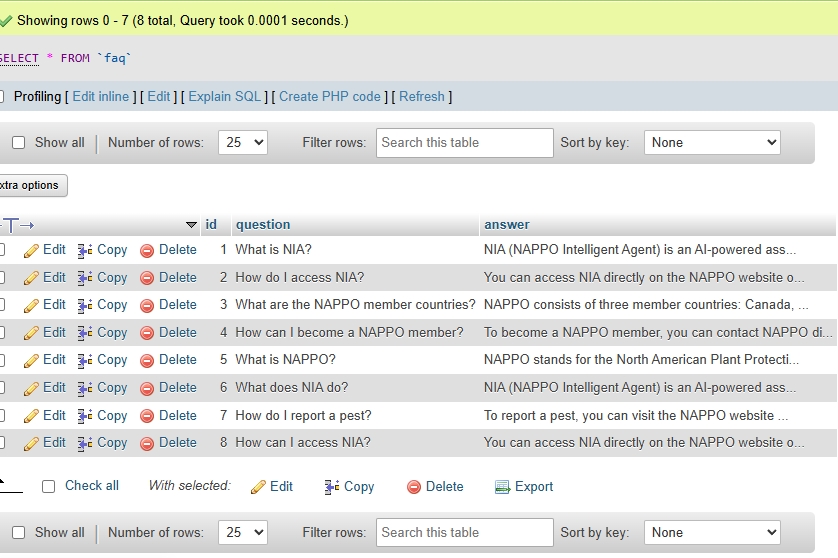Open the Extra options button

click(33, 185)
